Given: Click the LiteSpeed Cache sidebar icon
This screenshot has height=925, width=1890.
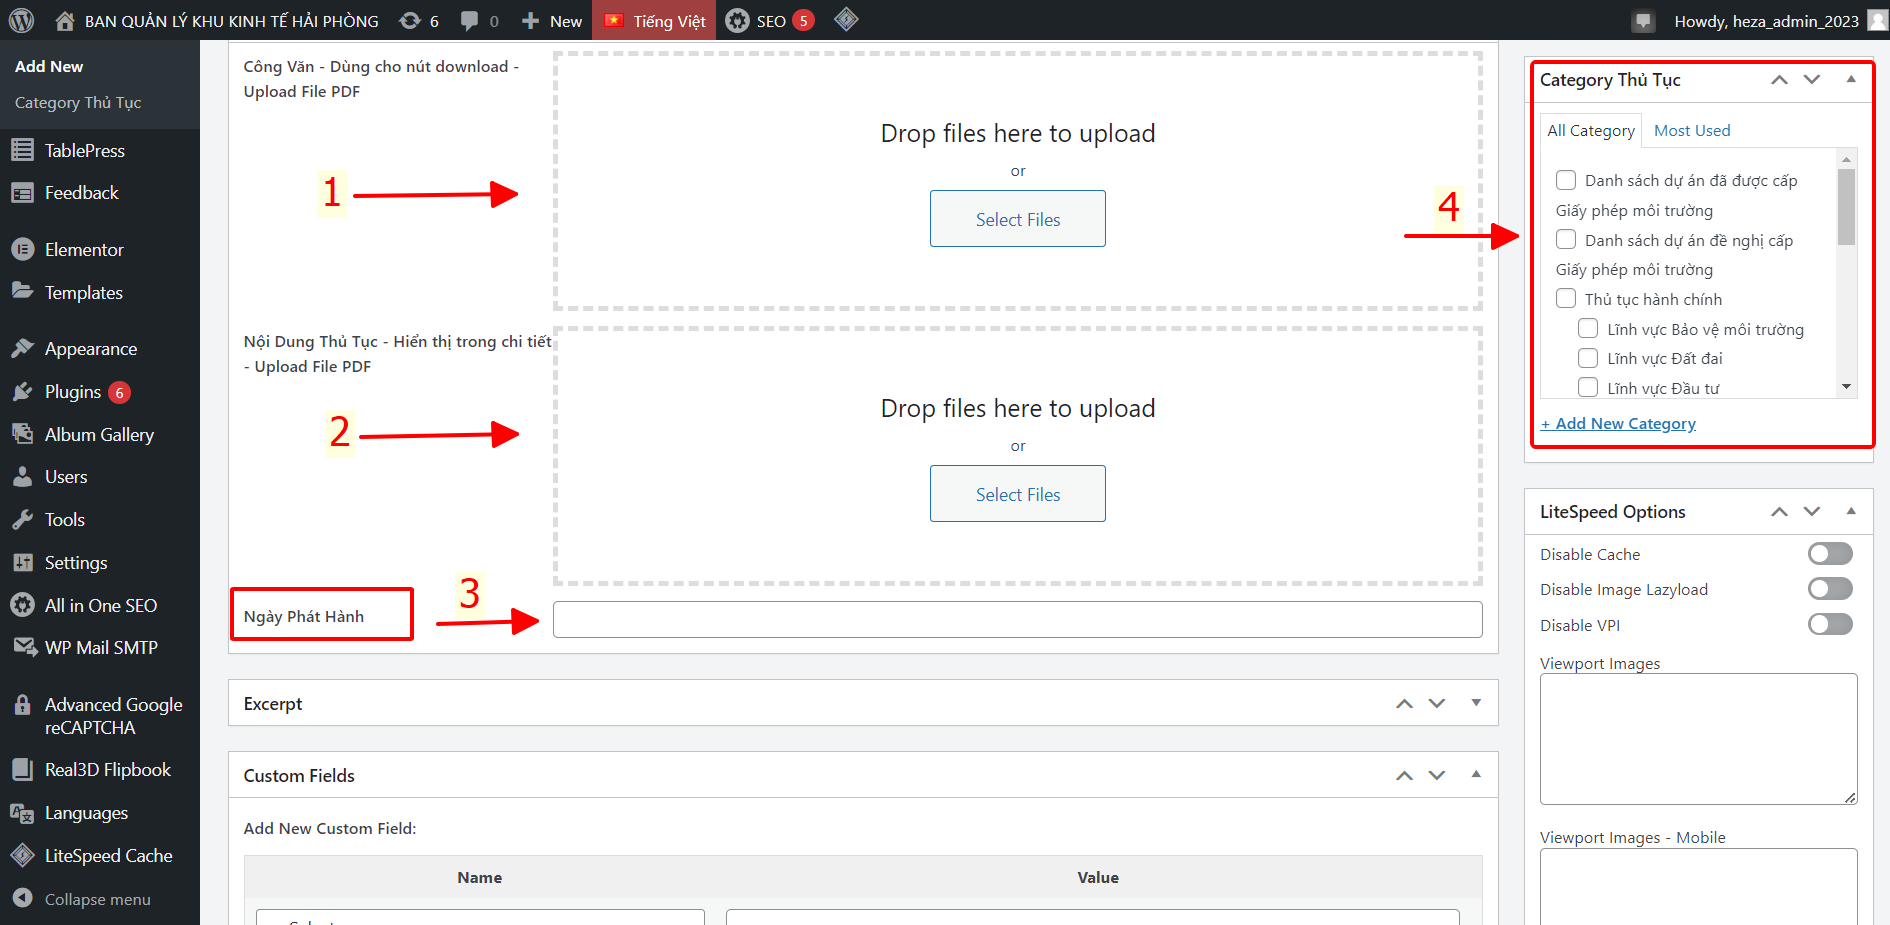Looking at the screenshot, I should click(23, 856).
